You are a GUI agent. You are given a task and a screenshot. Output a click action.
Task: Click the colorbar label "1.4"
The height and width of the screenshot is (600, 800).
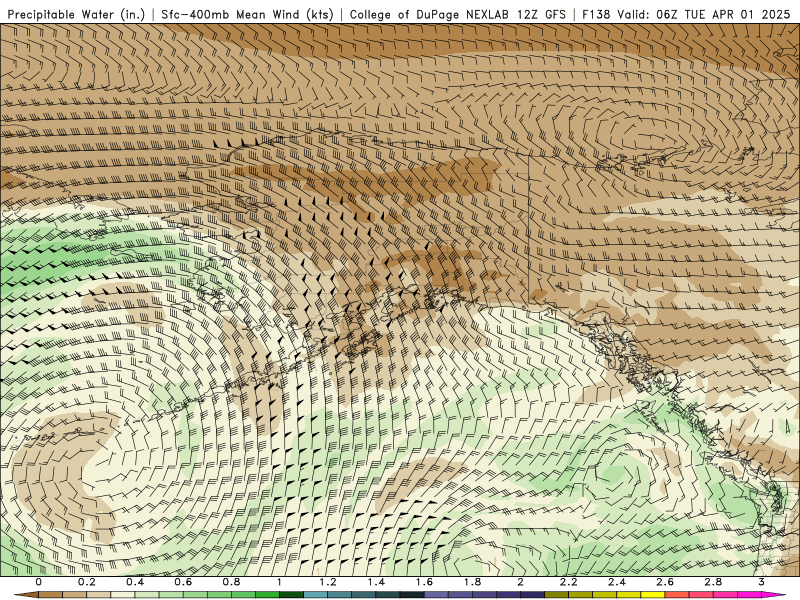[x=376, y=582]
